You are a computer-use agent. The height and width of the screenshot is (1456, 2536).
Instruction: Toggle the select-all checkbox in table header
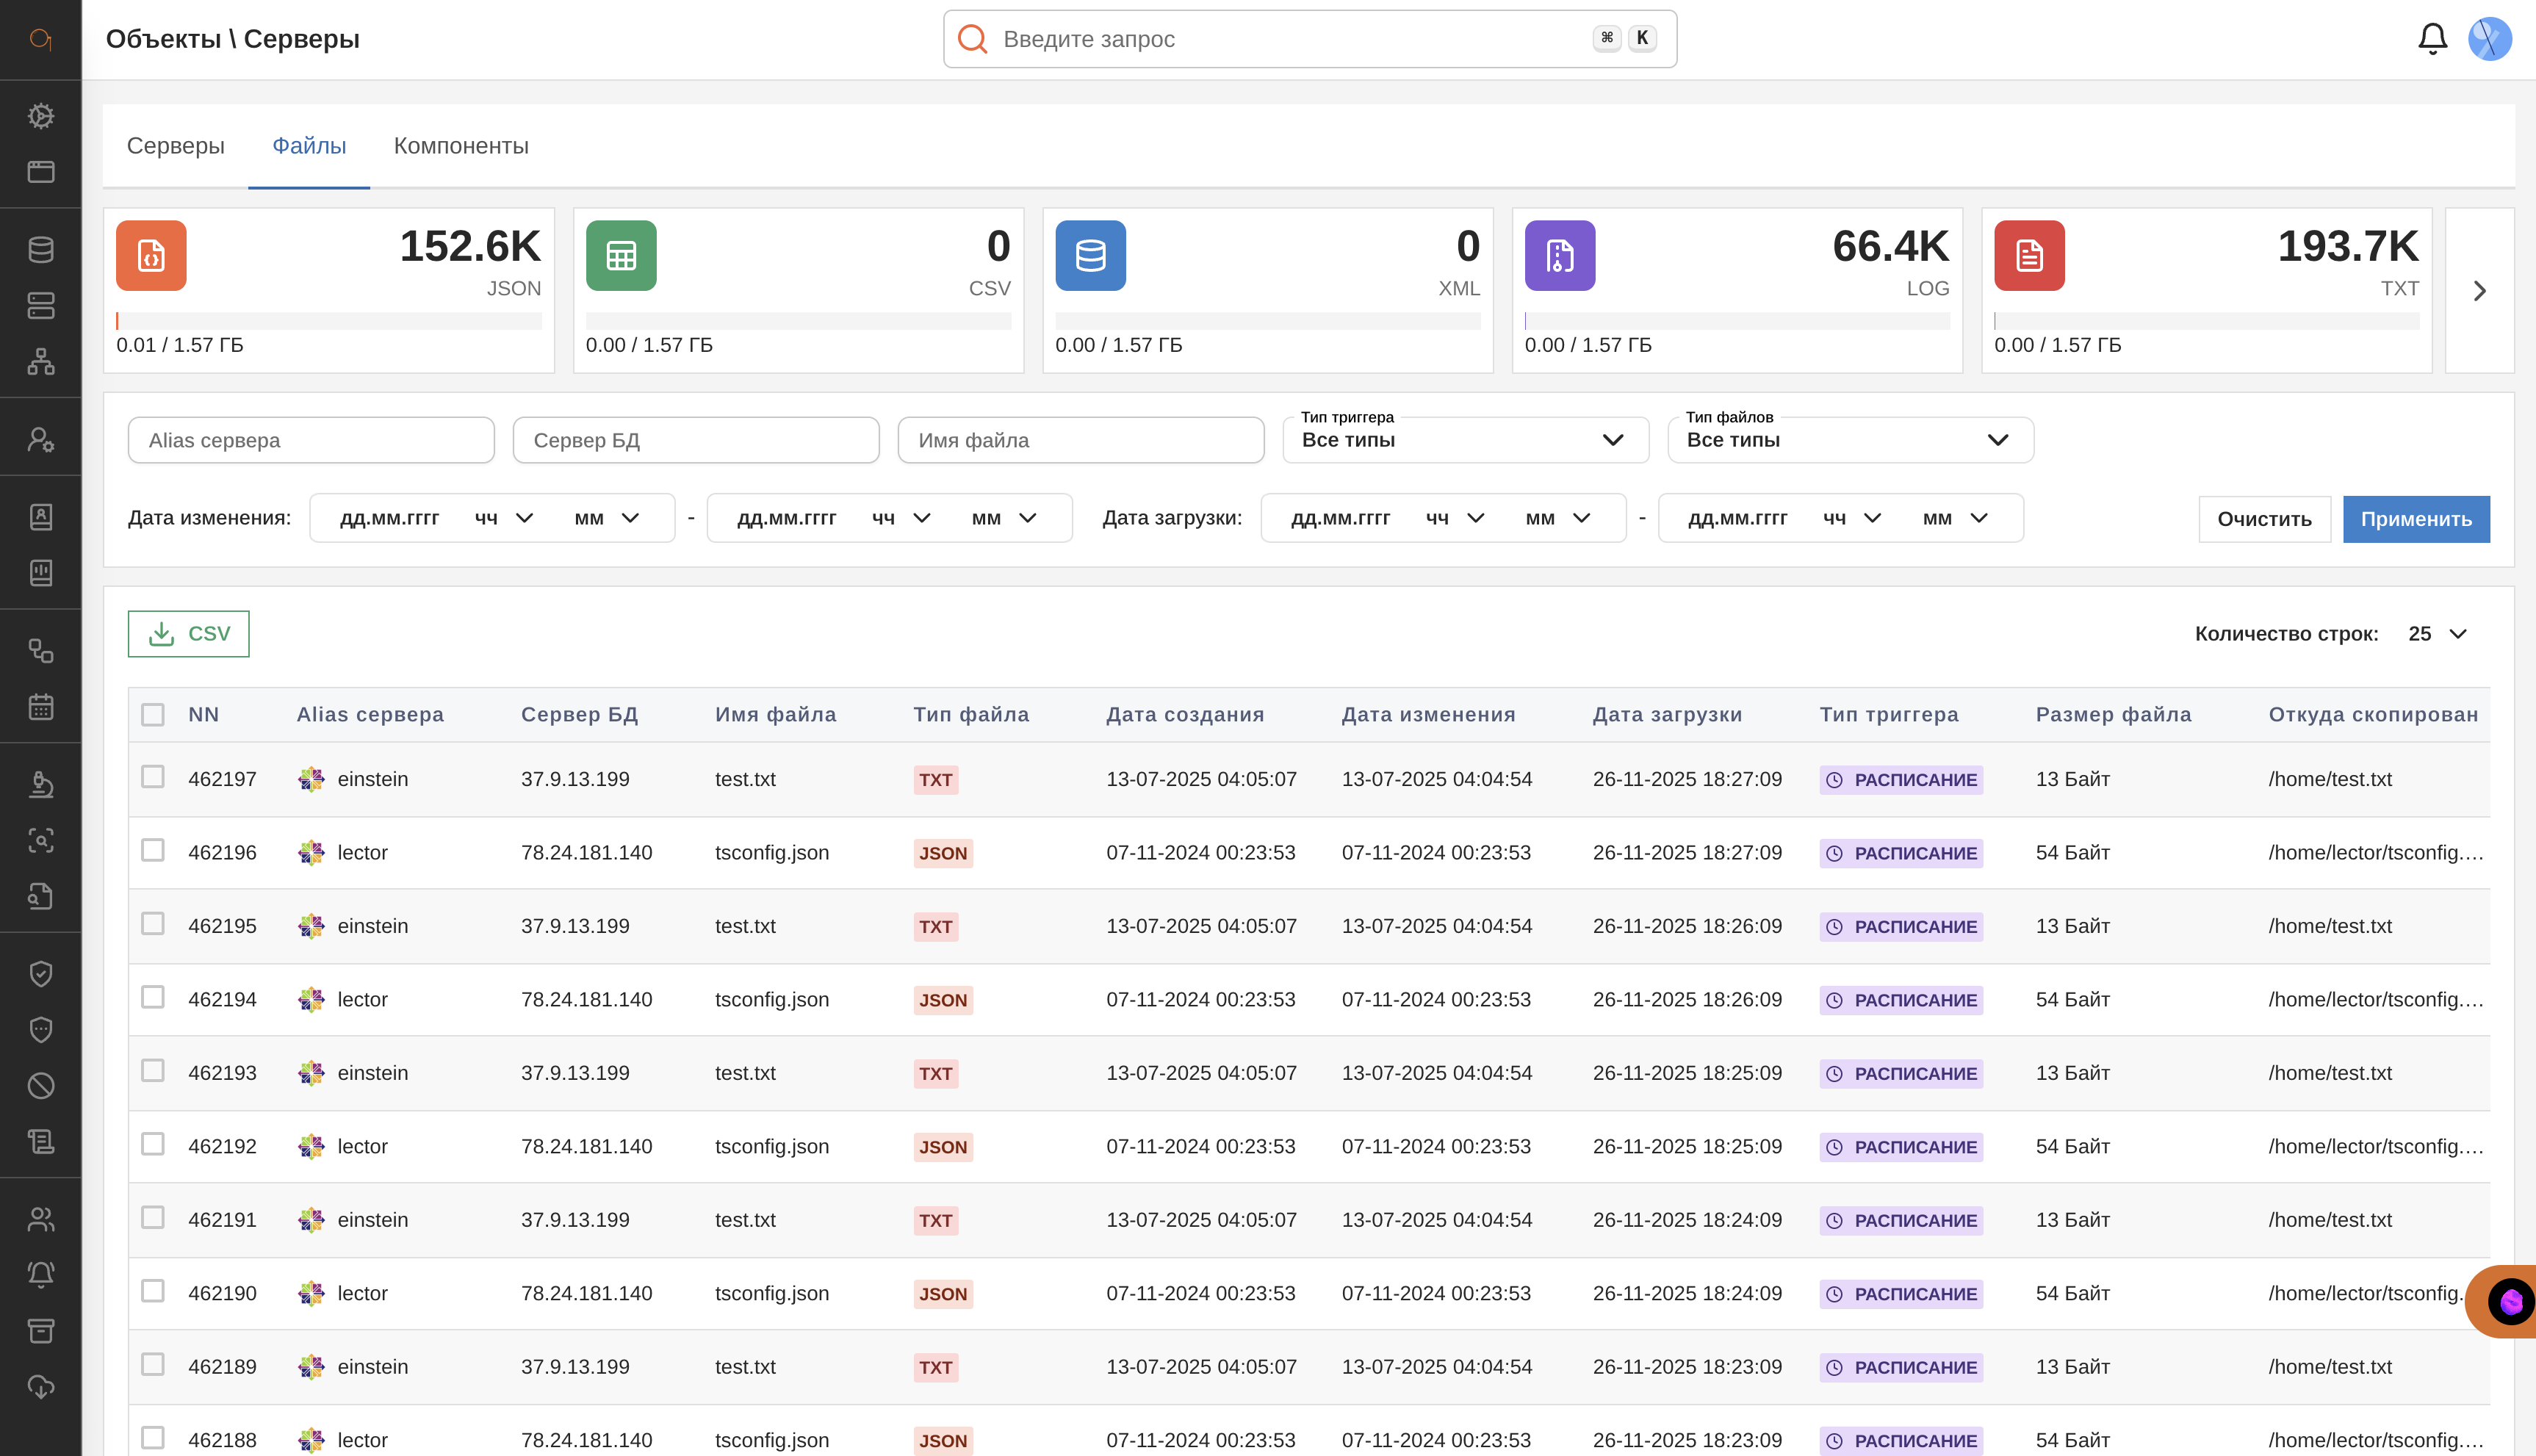[x=153, y=714]
